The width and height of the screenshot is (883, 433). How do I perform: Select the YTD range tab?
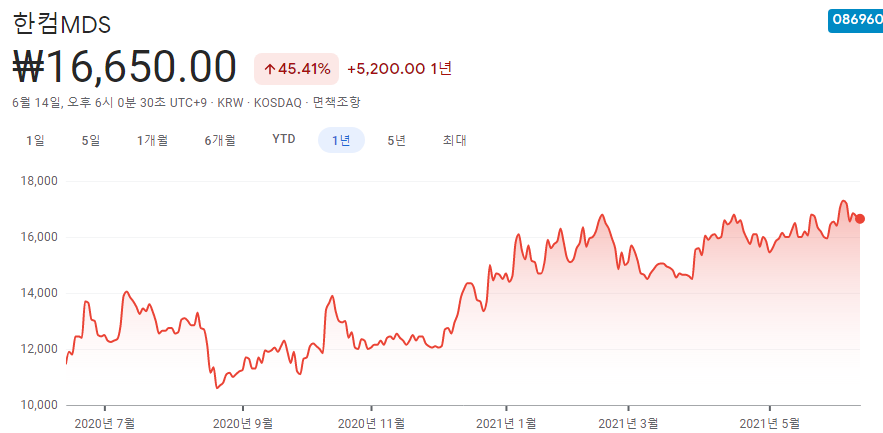(x=284, y=140)
